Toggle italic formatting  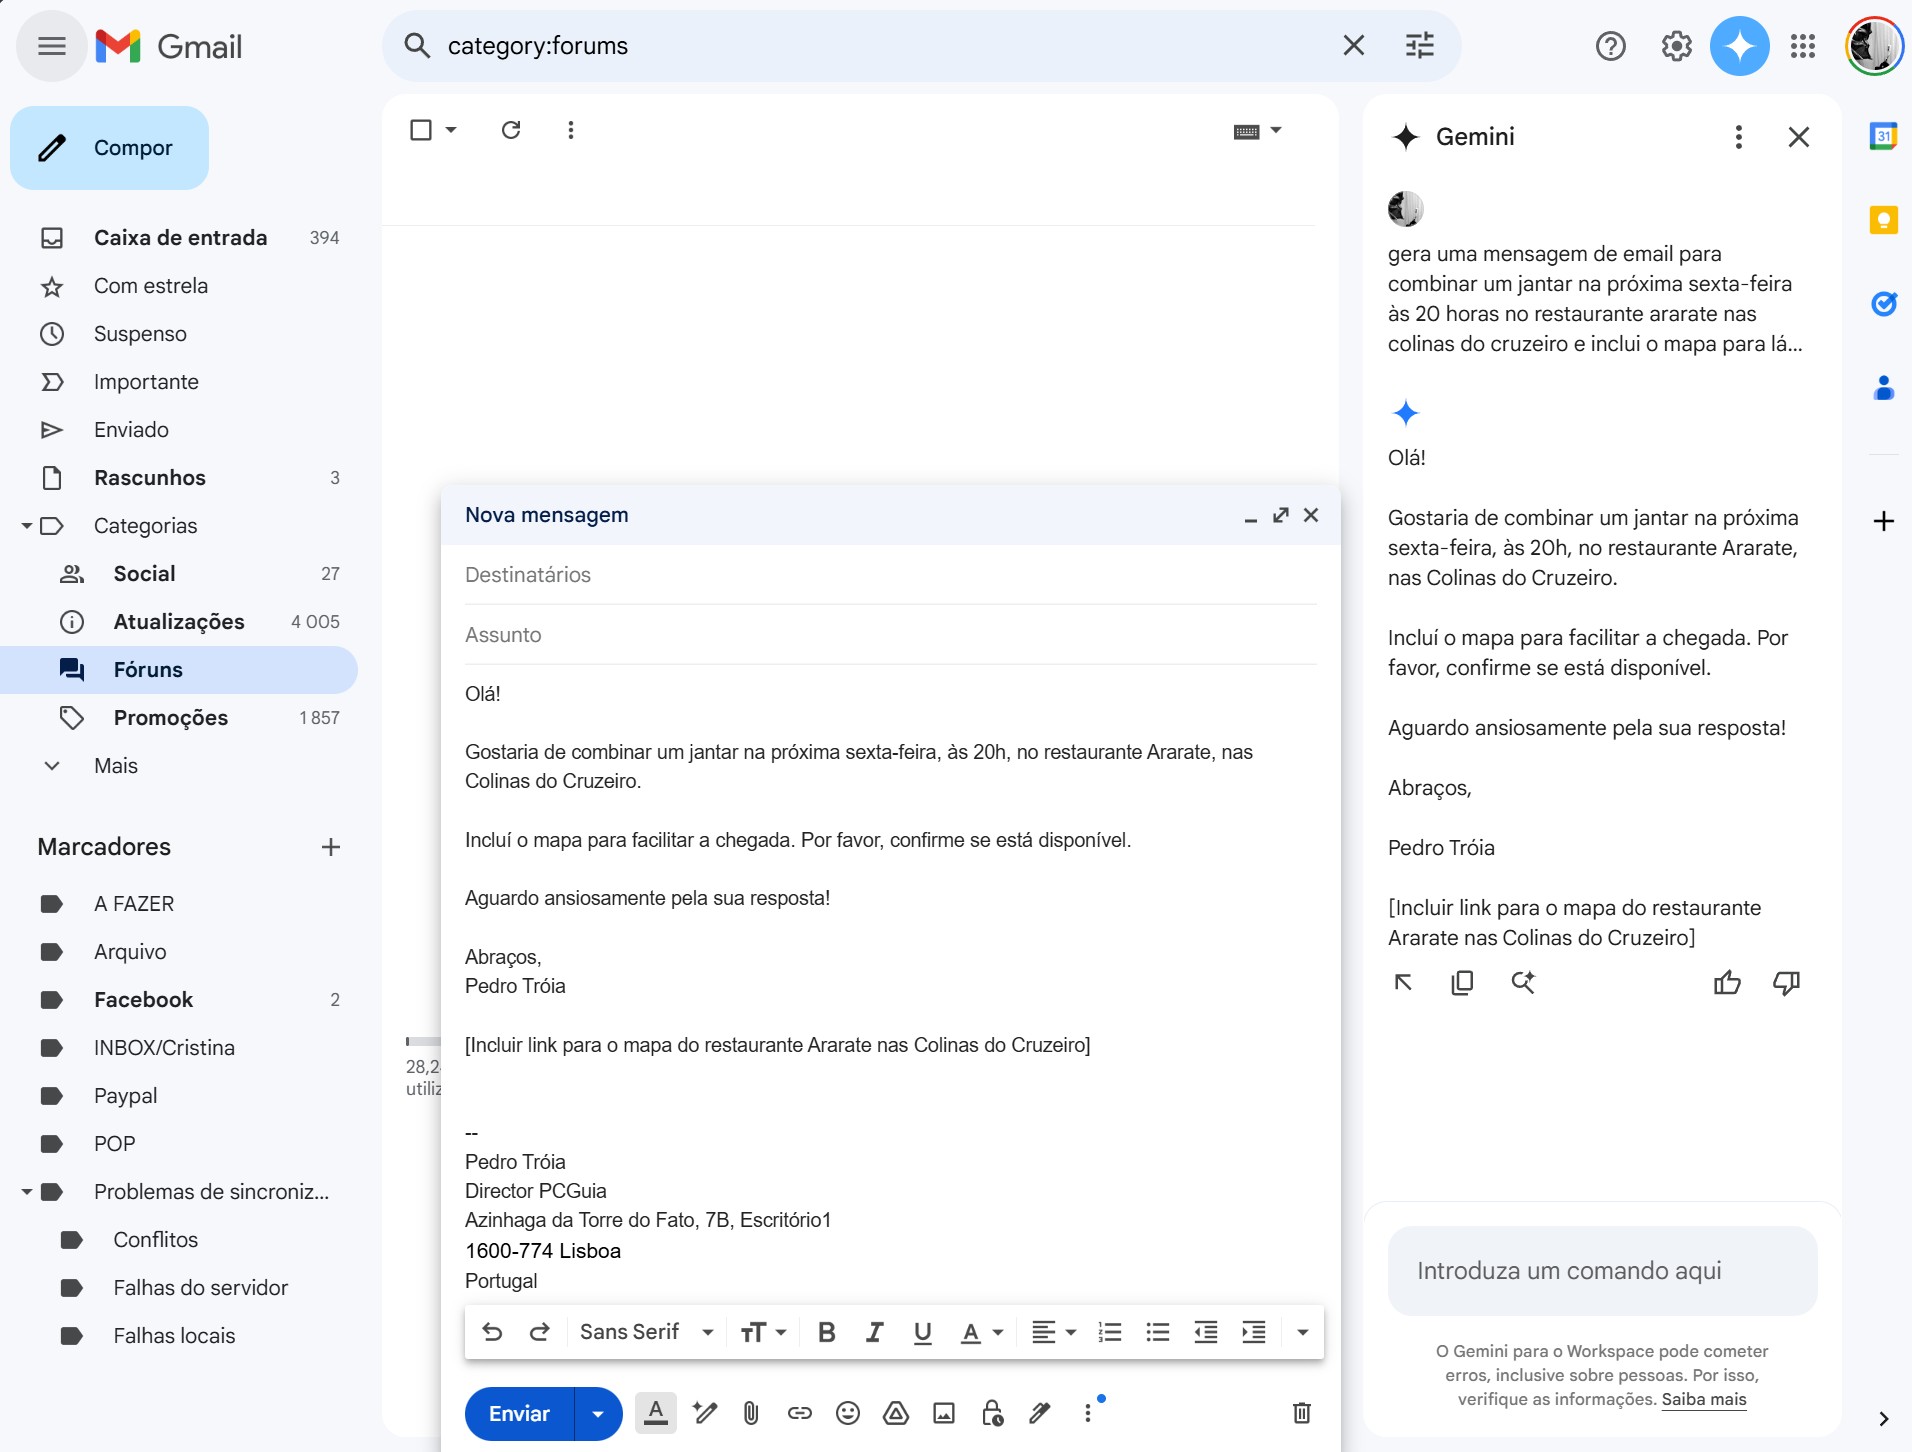click(x=874, y=1332)
